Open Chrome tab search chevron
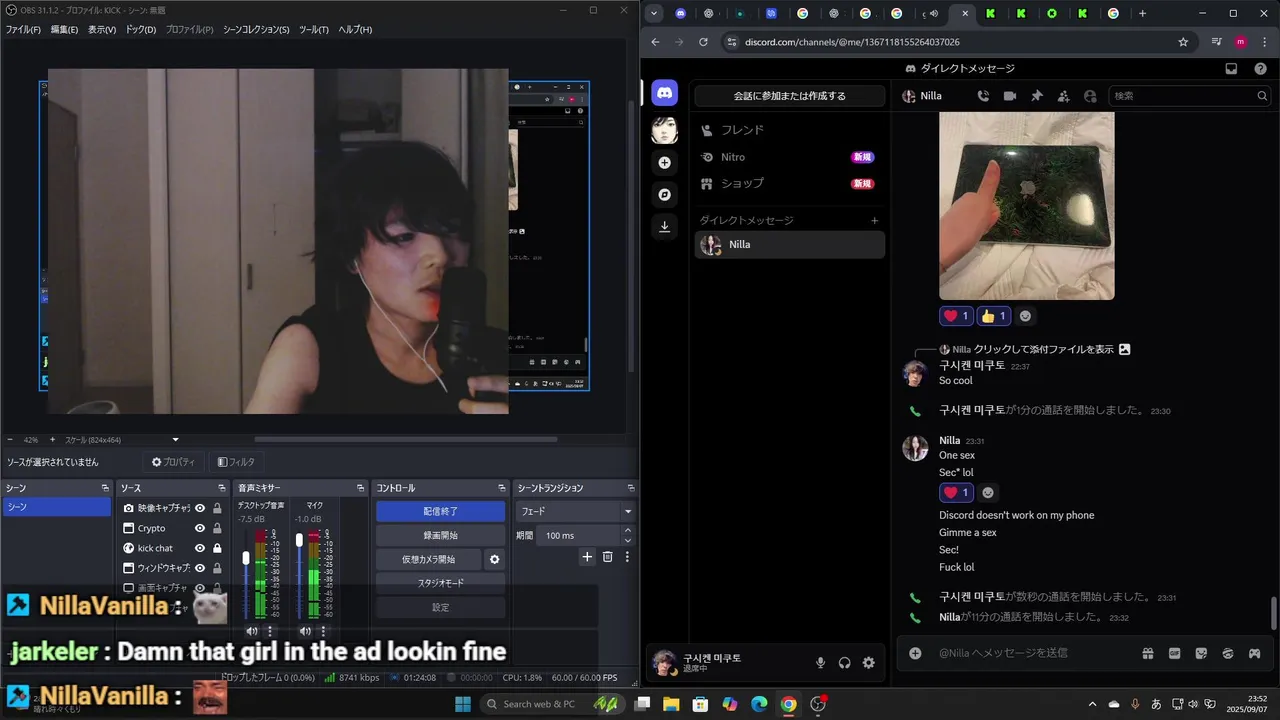 click(653, 13)
